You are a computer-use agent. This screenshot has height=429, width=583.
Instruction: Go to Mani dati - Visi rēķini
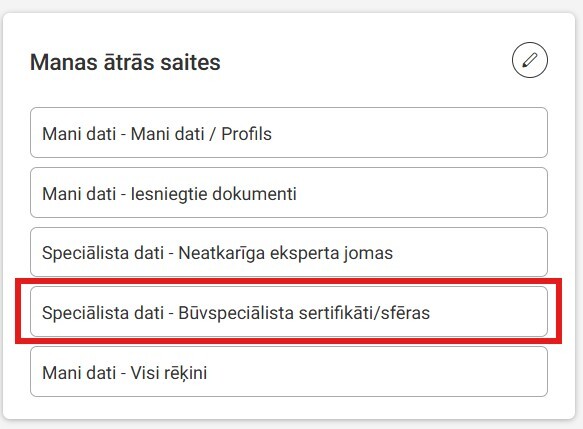coord(289,372)
